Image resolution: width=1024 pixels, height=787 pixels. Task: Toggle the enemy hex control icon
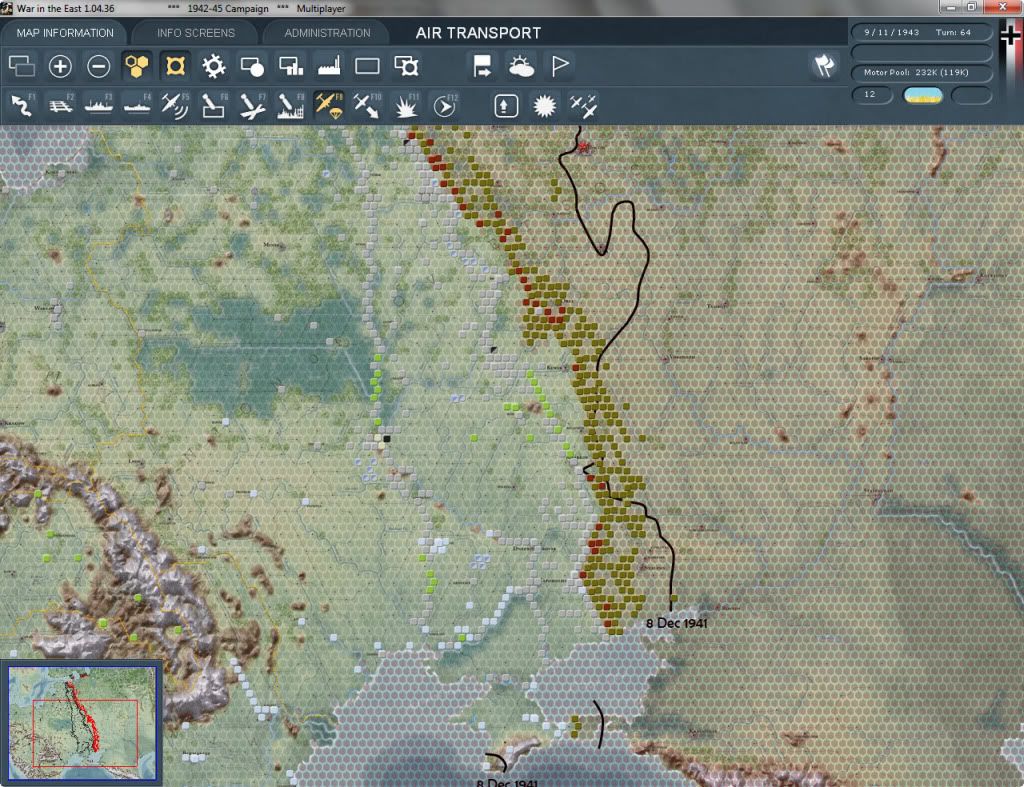[x=175, y=66]
